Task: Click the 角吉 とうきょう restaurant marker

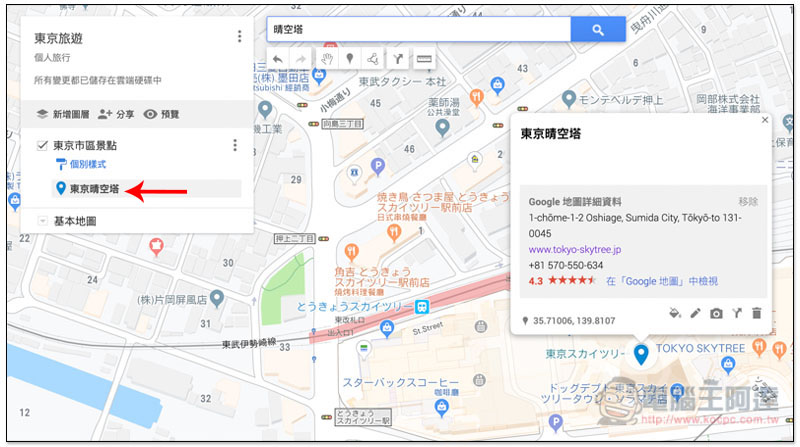Action: point(352,251)
